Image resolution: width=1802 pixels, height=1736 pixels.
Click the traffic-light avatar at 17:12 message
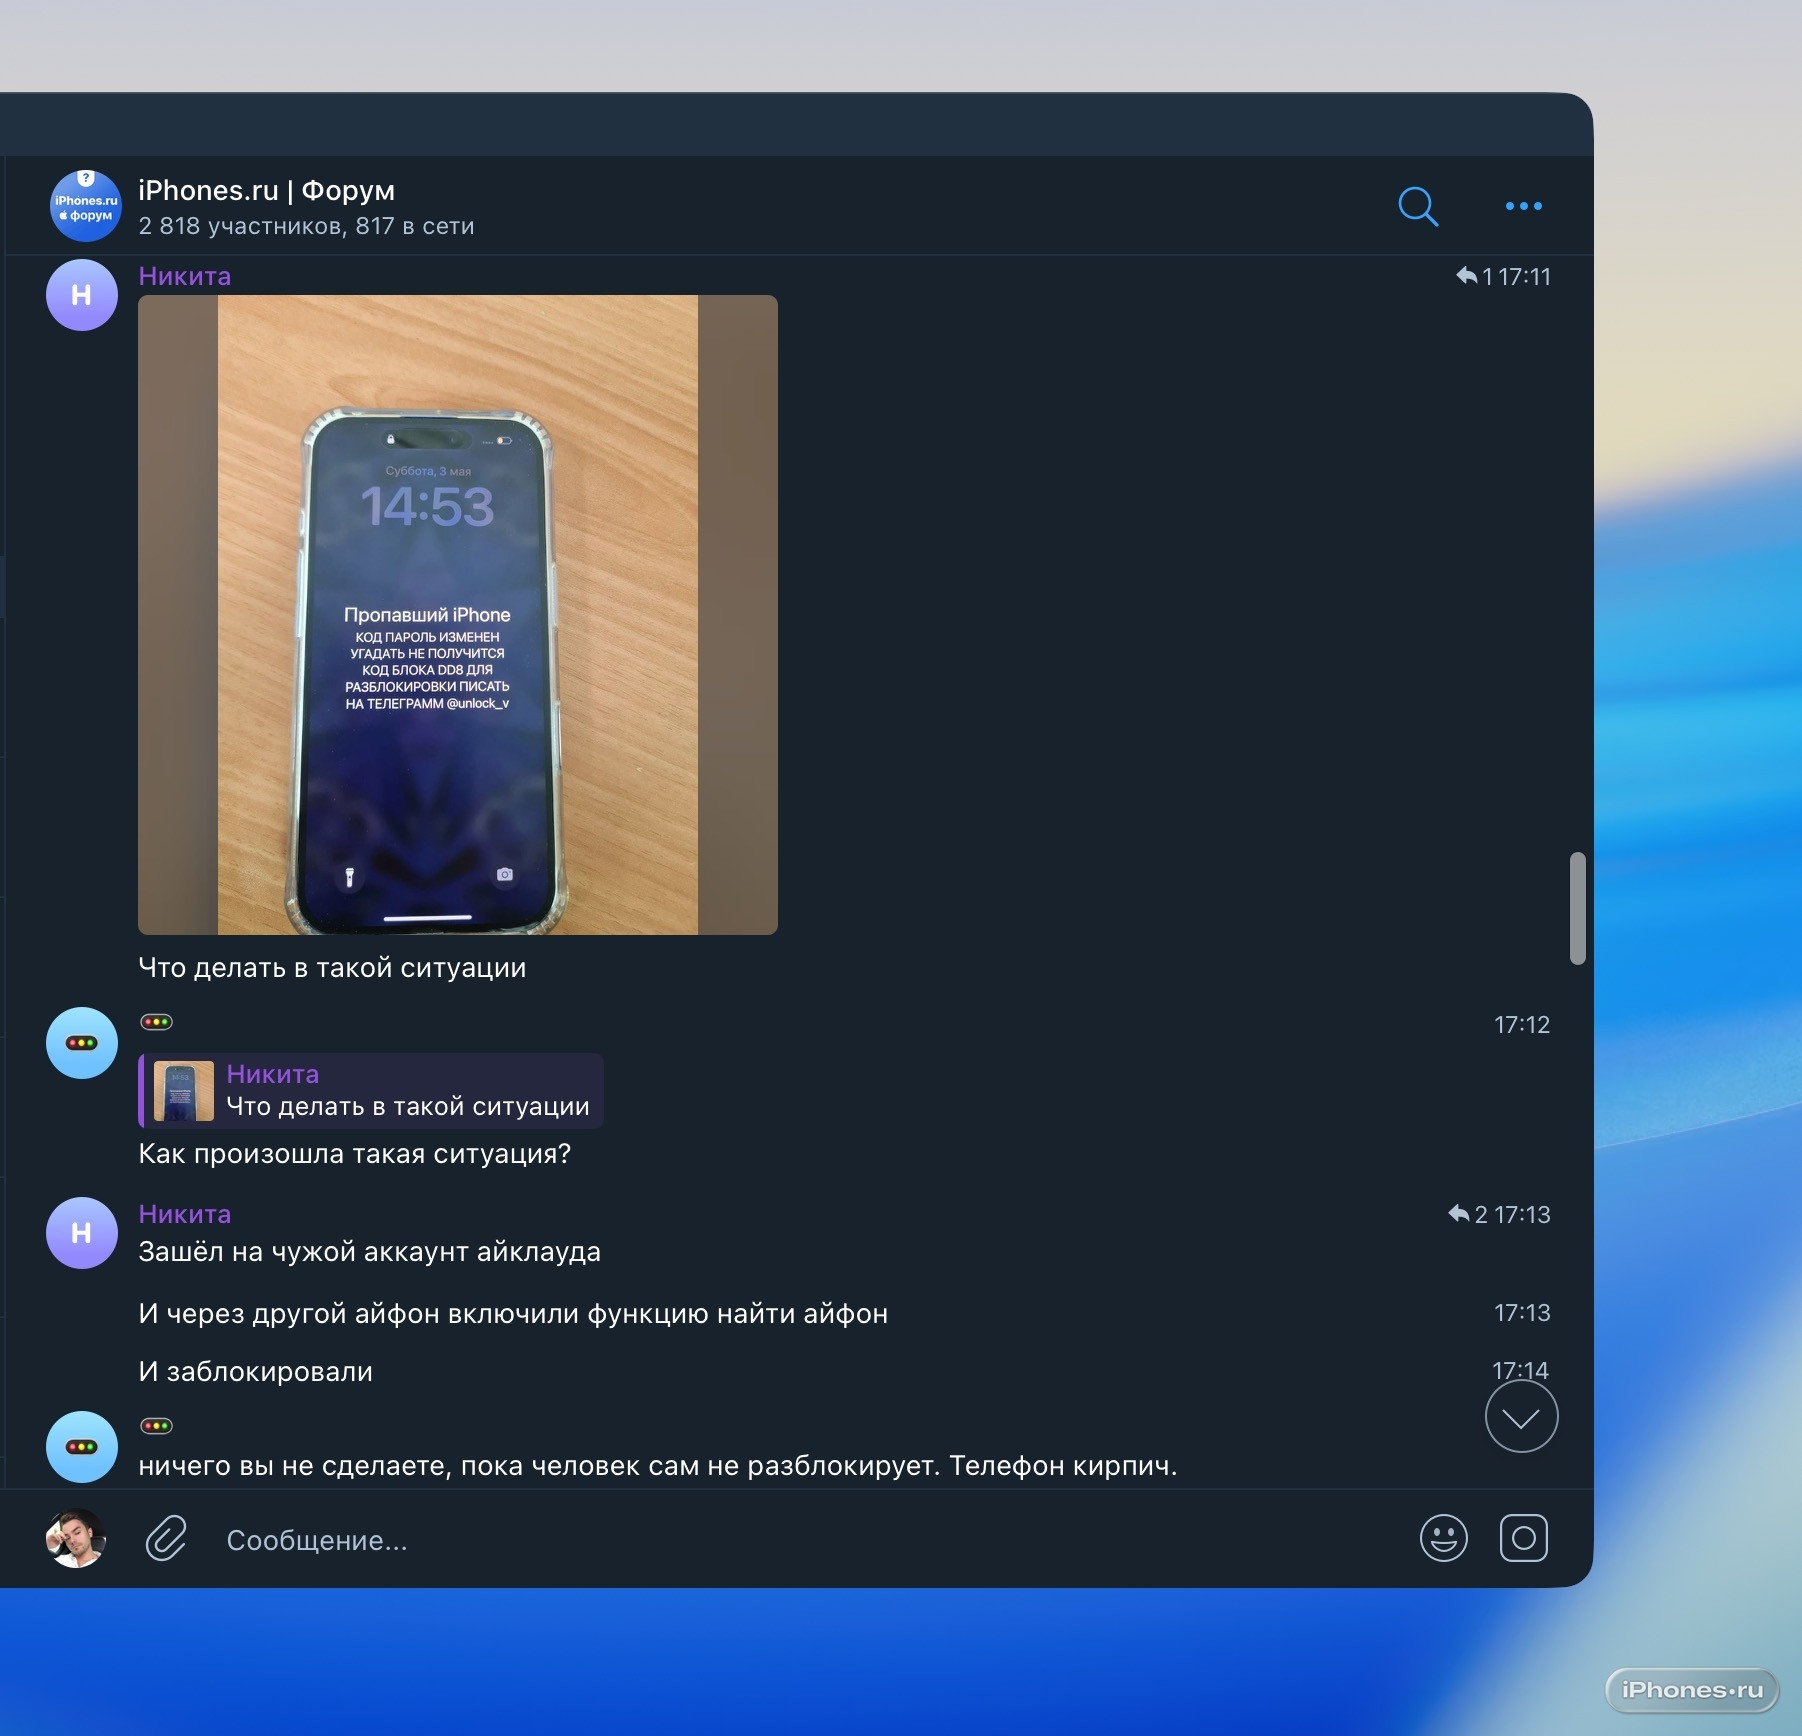coord(82,1043)
